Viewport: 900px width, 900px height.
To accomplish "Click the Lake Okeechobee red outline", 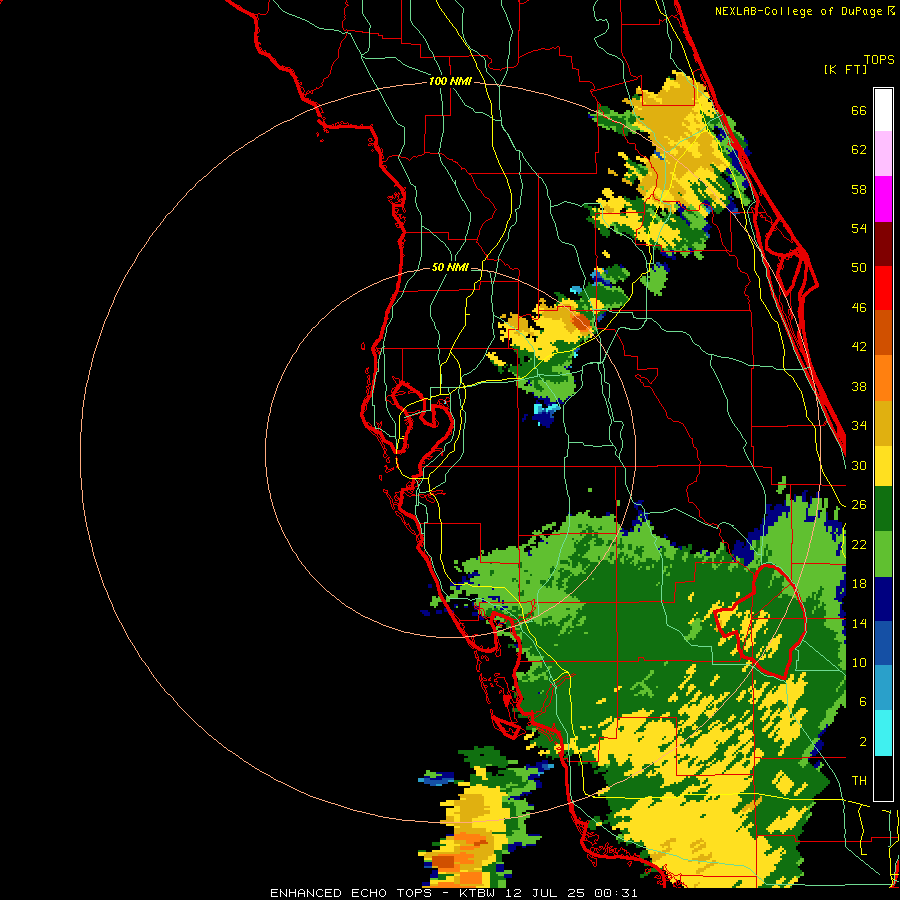I will [x=761, y=622].
